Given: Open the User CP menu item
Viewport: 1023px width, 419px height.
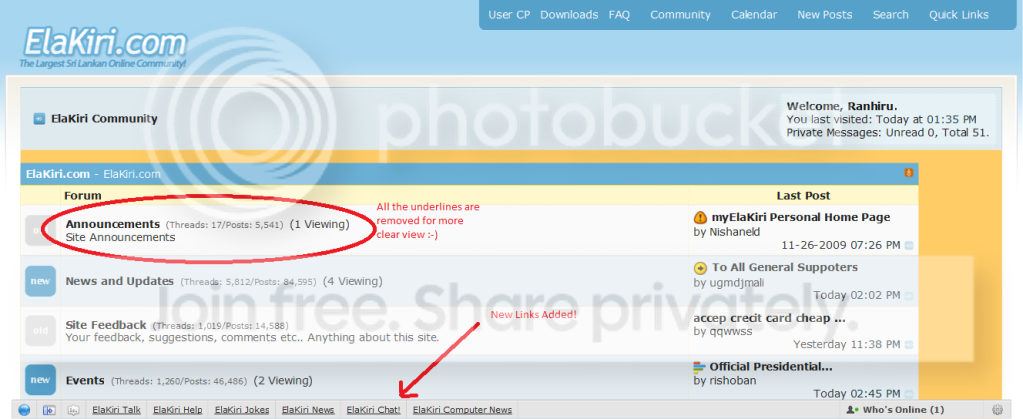Looking at the screenshot, I should click(x=509, y=14).
